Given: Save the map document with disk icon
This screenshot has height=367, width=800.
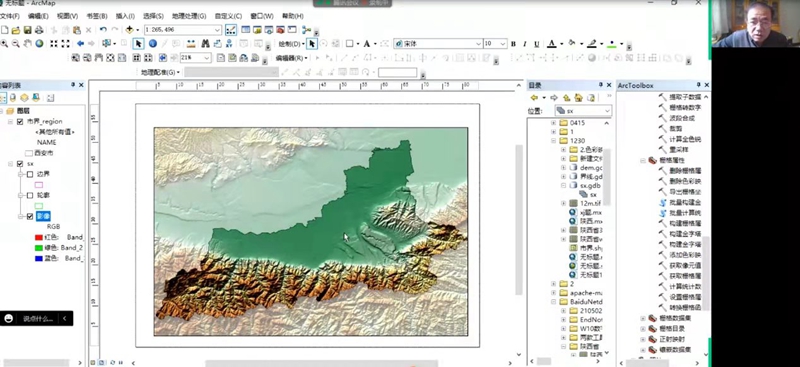Looking at the screenshot, I should [28, 30].
